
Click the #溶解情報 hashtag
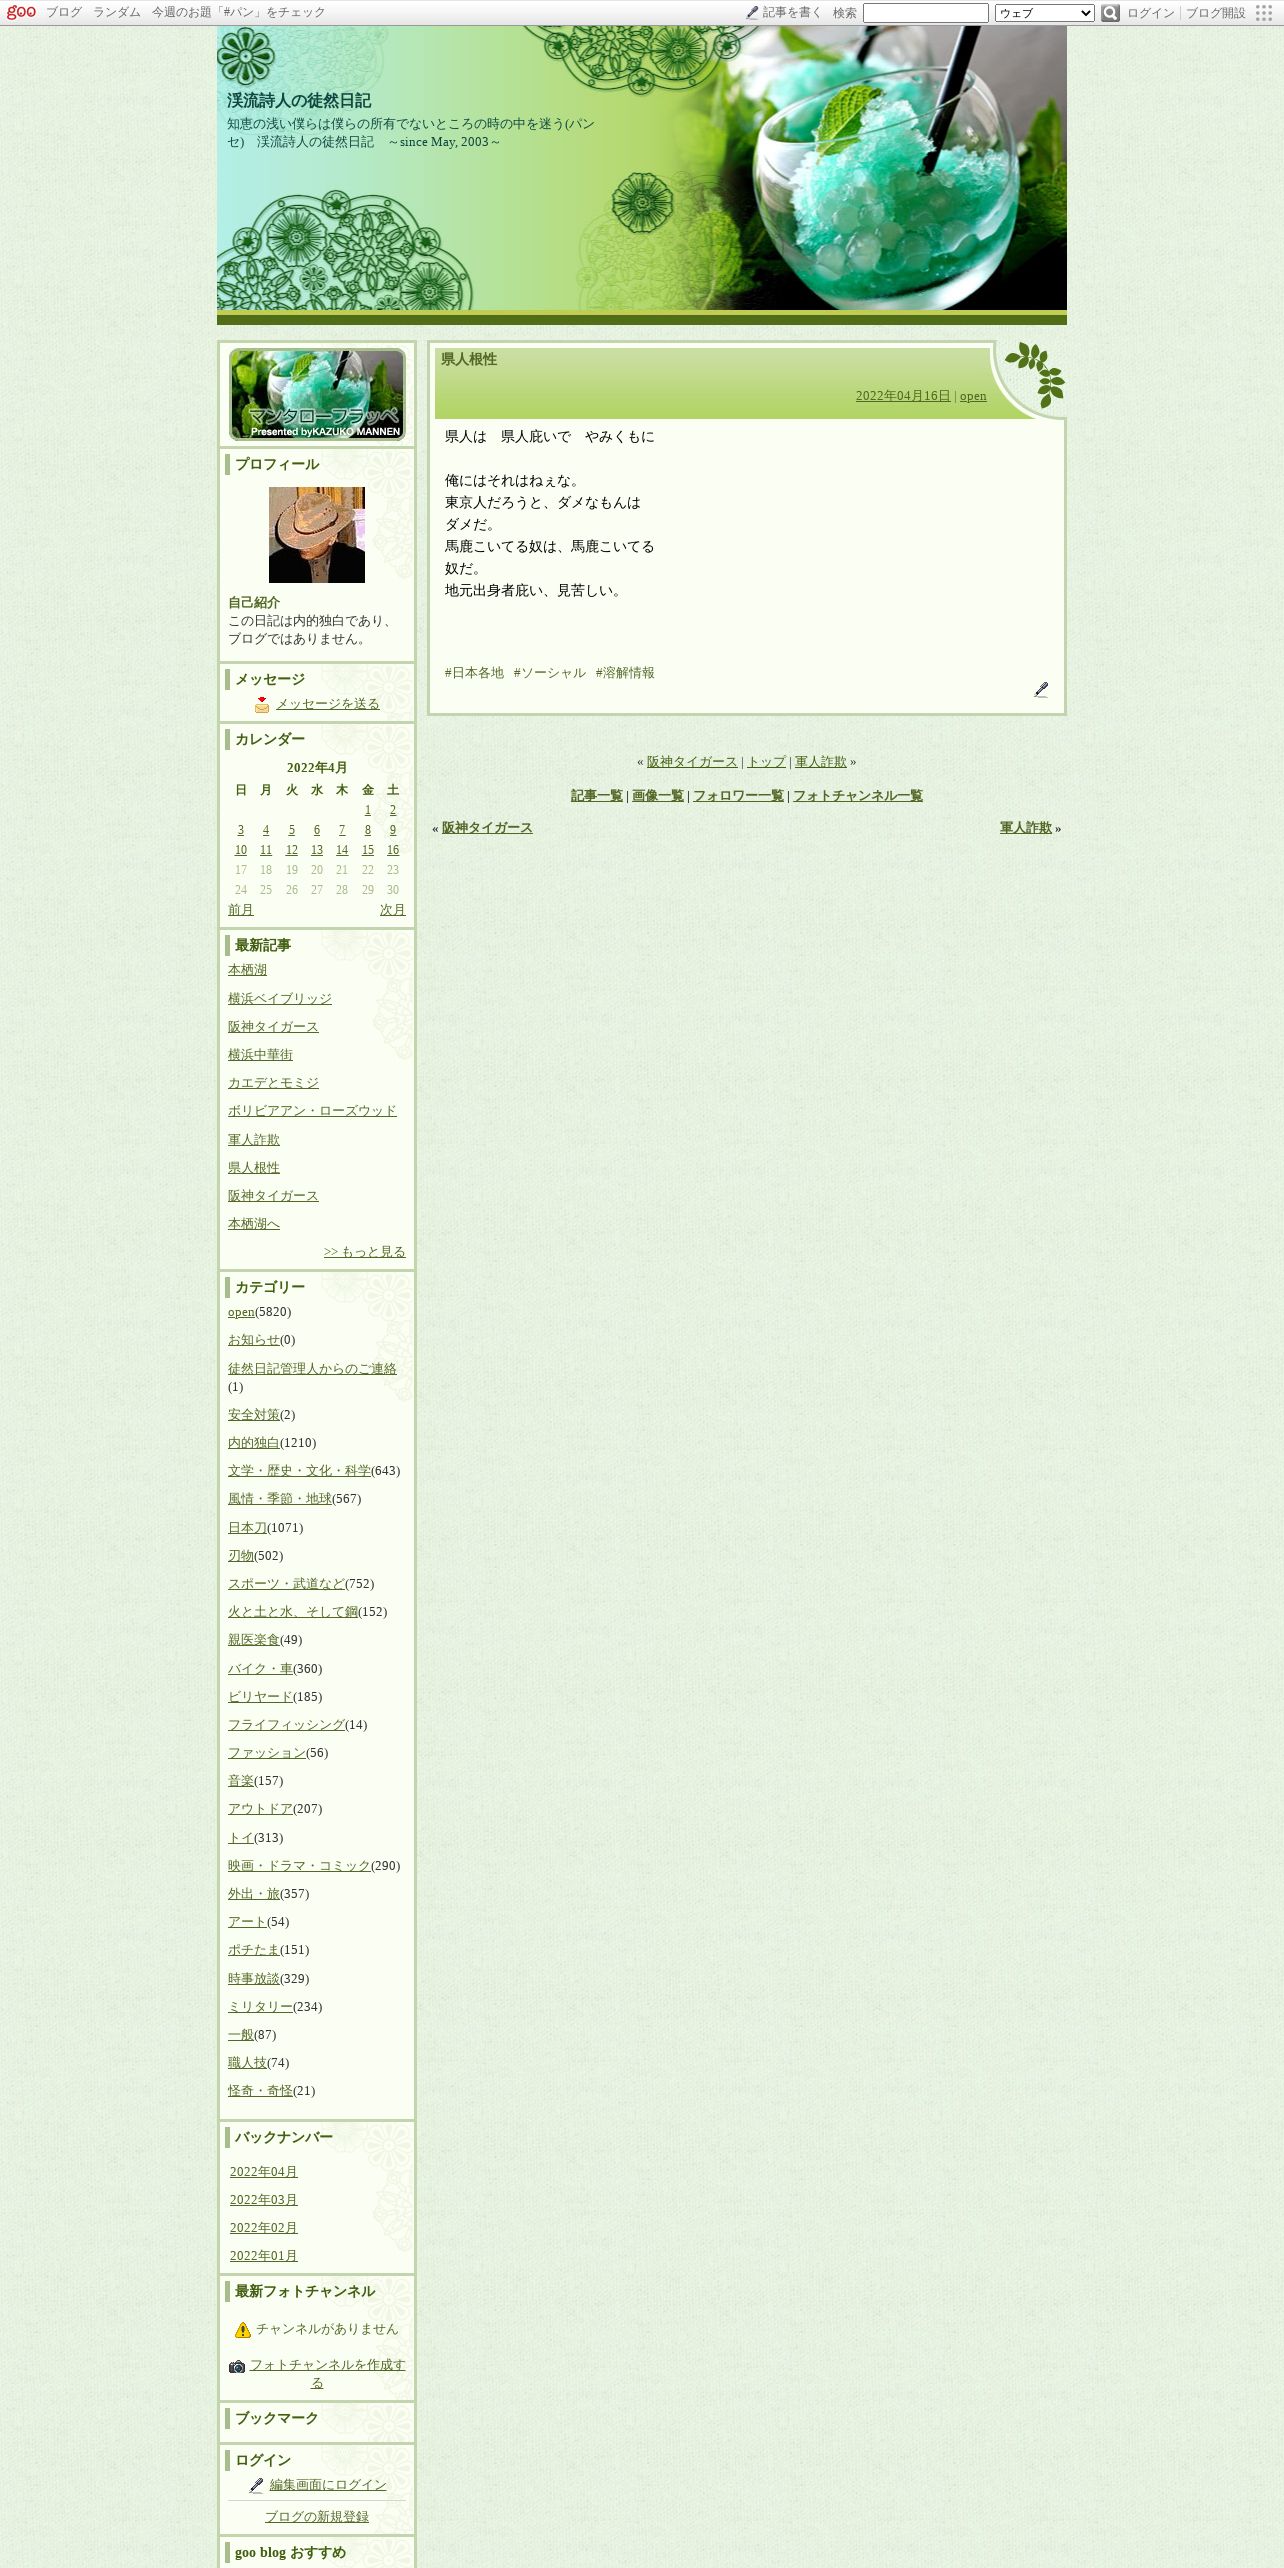tap(625, 673)
